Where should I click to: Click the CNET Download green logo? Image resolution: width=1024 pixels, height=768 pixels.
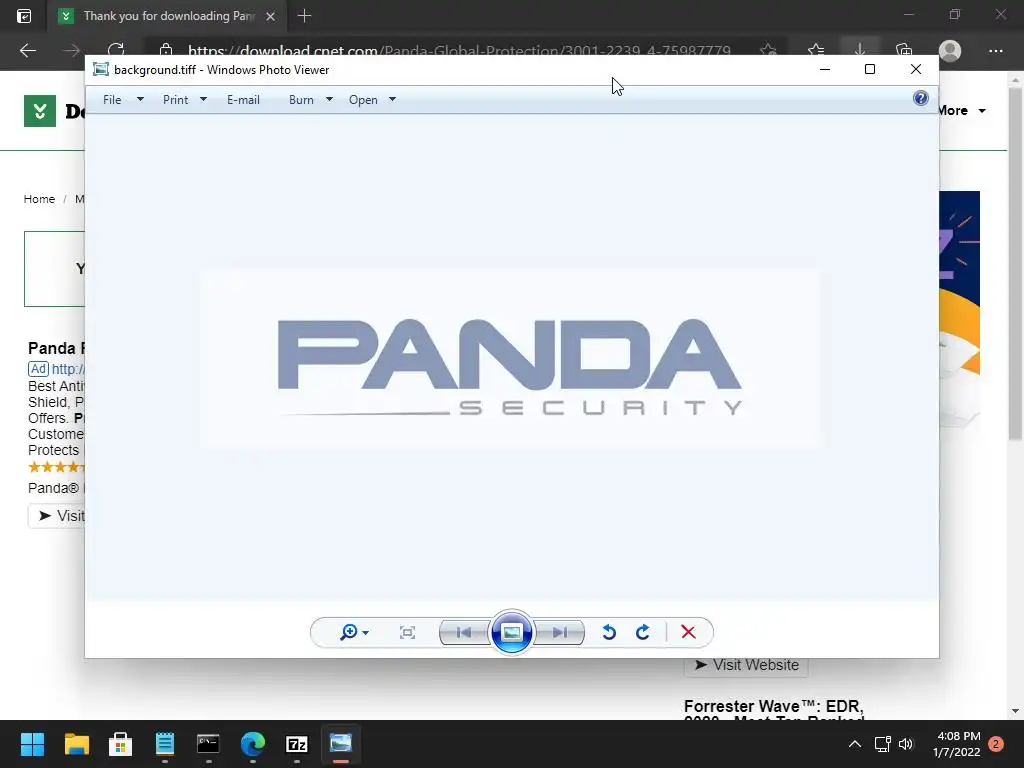tap(40, 111)
